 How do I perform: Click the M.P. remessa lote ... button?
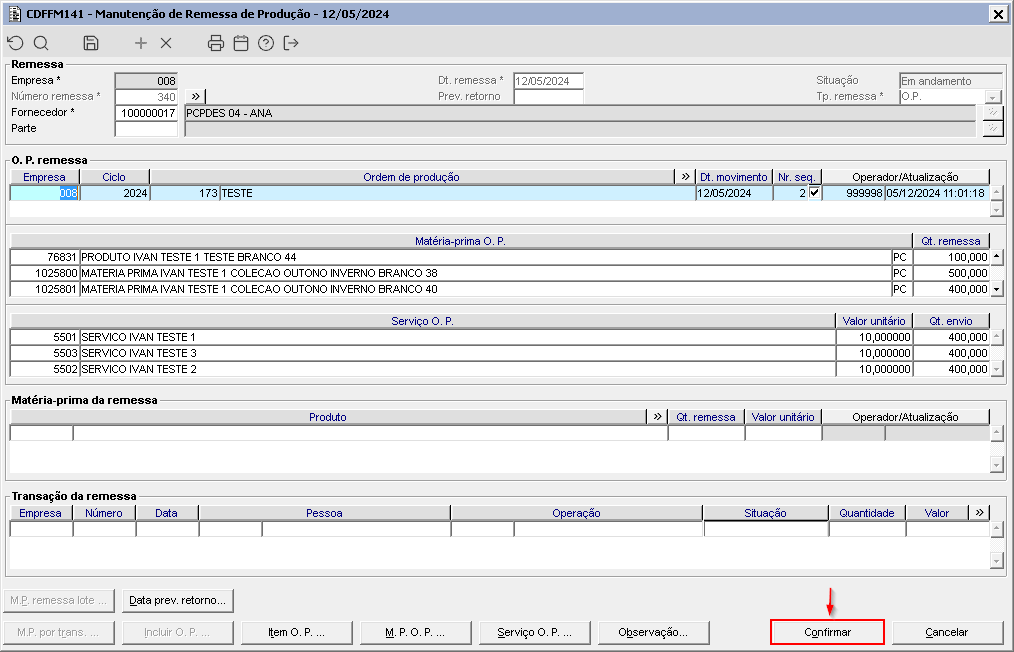pyautogui.click(x=58, y=600)
